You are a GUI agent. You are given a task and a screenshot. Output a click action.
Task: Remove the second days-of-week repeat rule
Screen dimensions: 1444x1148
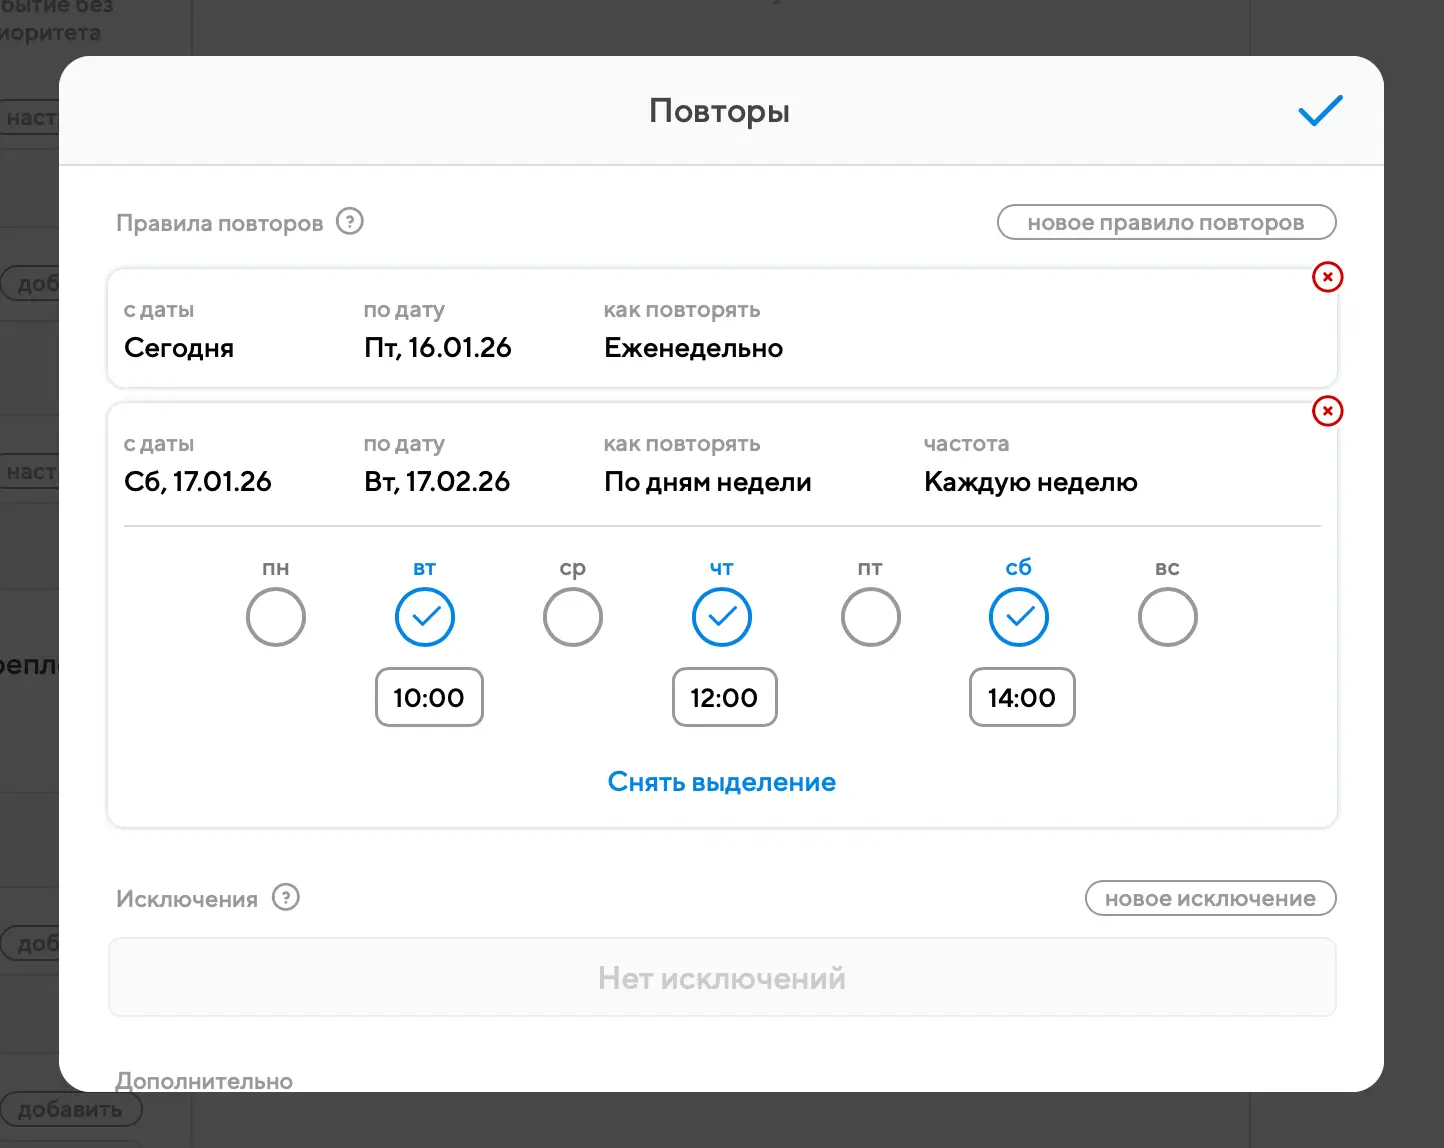coord(1327,411)
